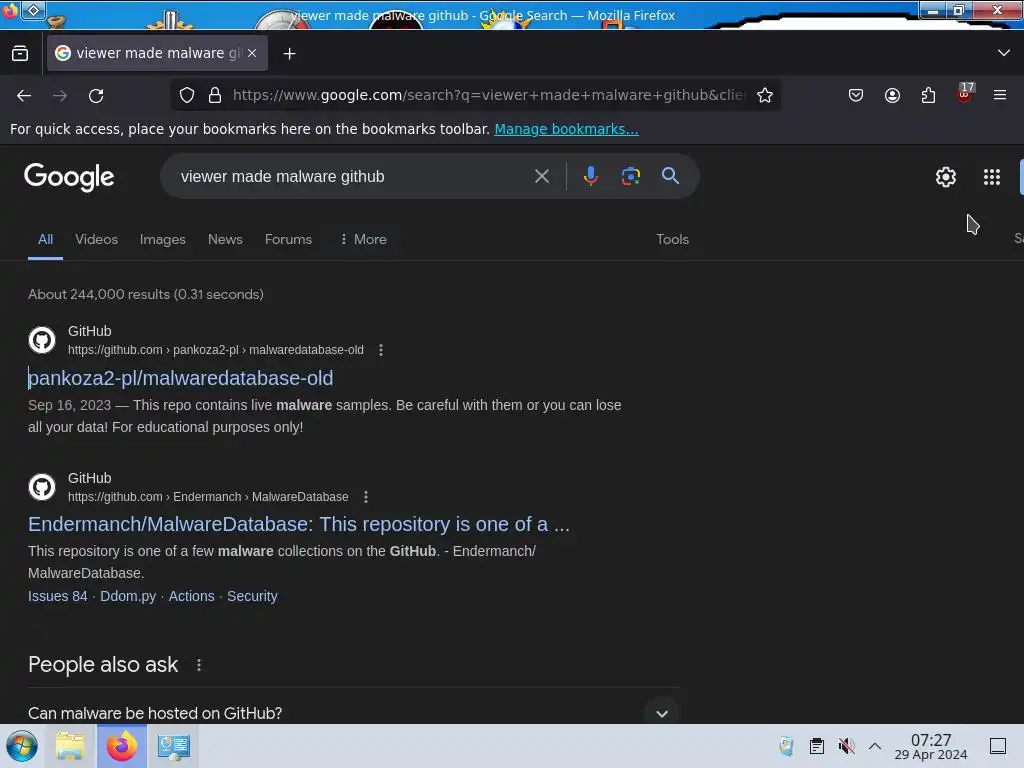Screen dimensions: 1024x768
Task: Open Security sitelink
Action: pyautogui.click(x=252, y=596)
